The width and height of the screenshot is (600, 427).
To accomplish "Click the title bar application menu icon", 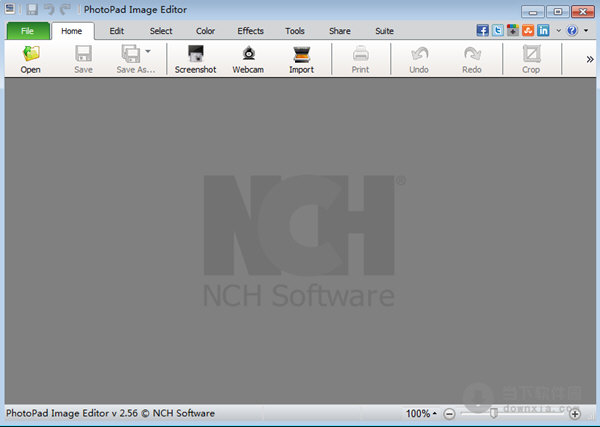I will click(10, 9).
